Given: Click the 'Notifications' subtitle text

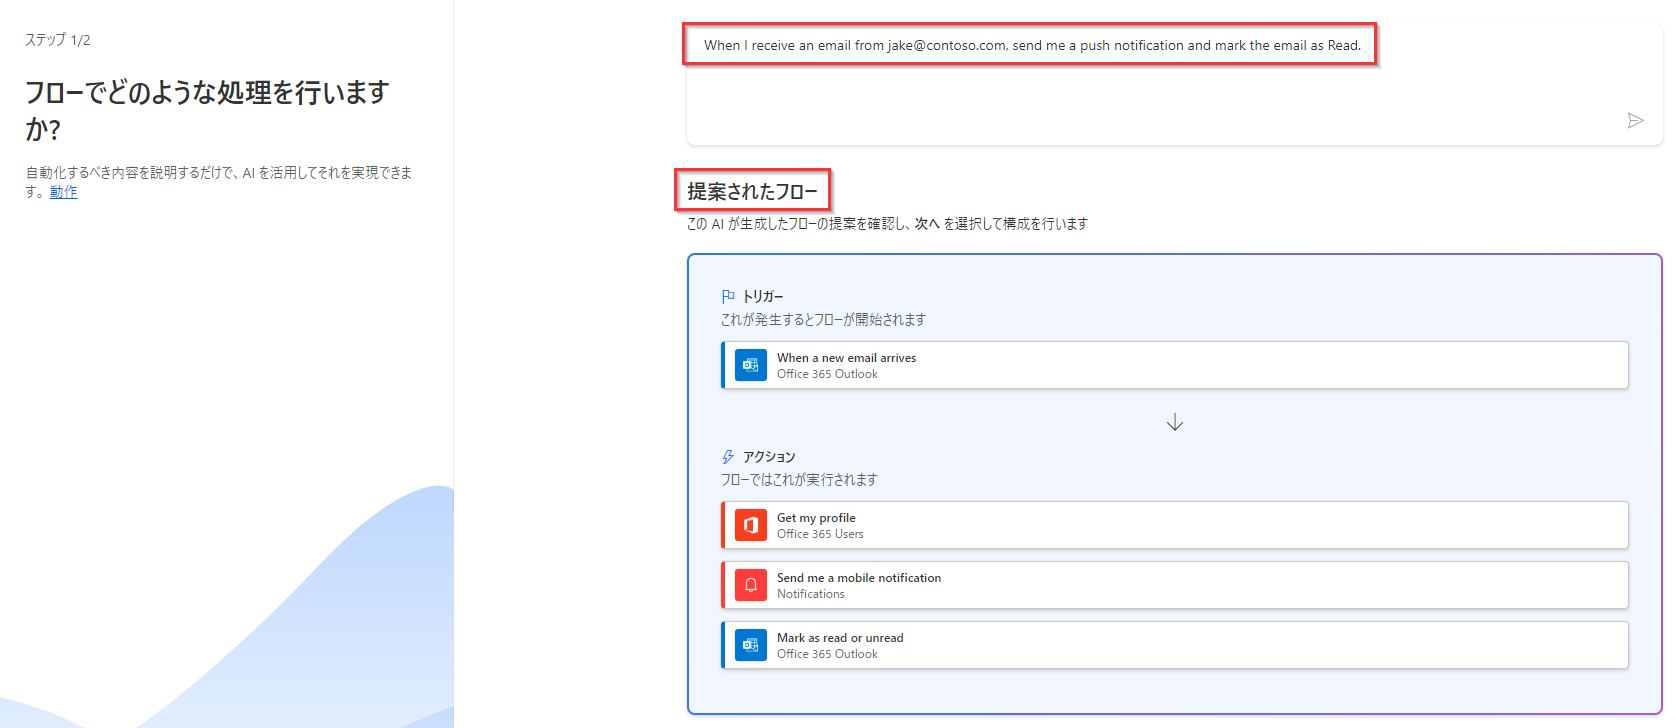Looking at the screenshot, I should pyautogui.click(x=811, y=594).
